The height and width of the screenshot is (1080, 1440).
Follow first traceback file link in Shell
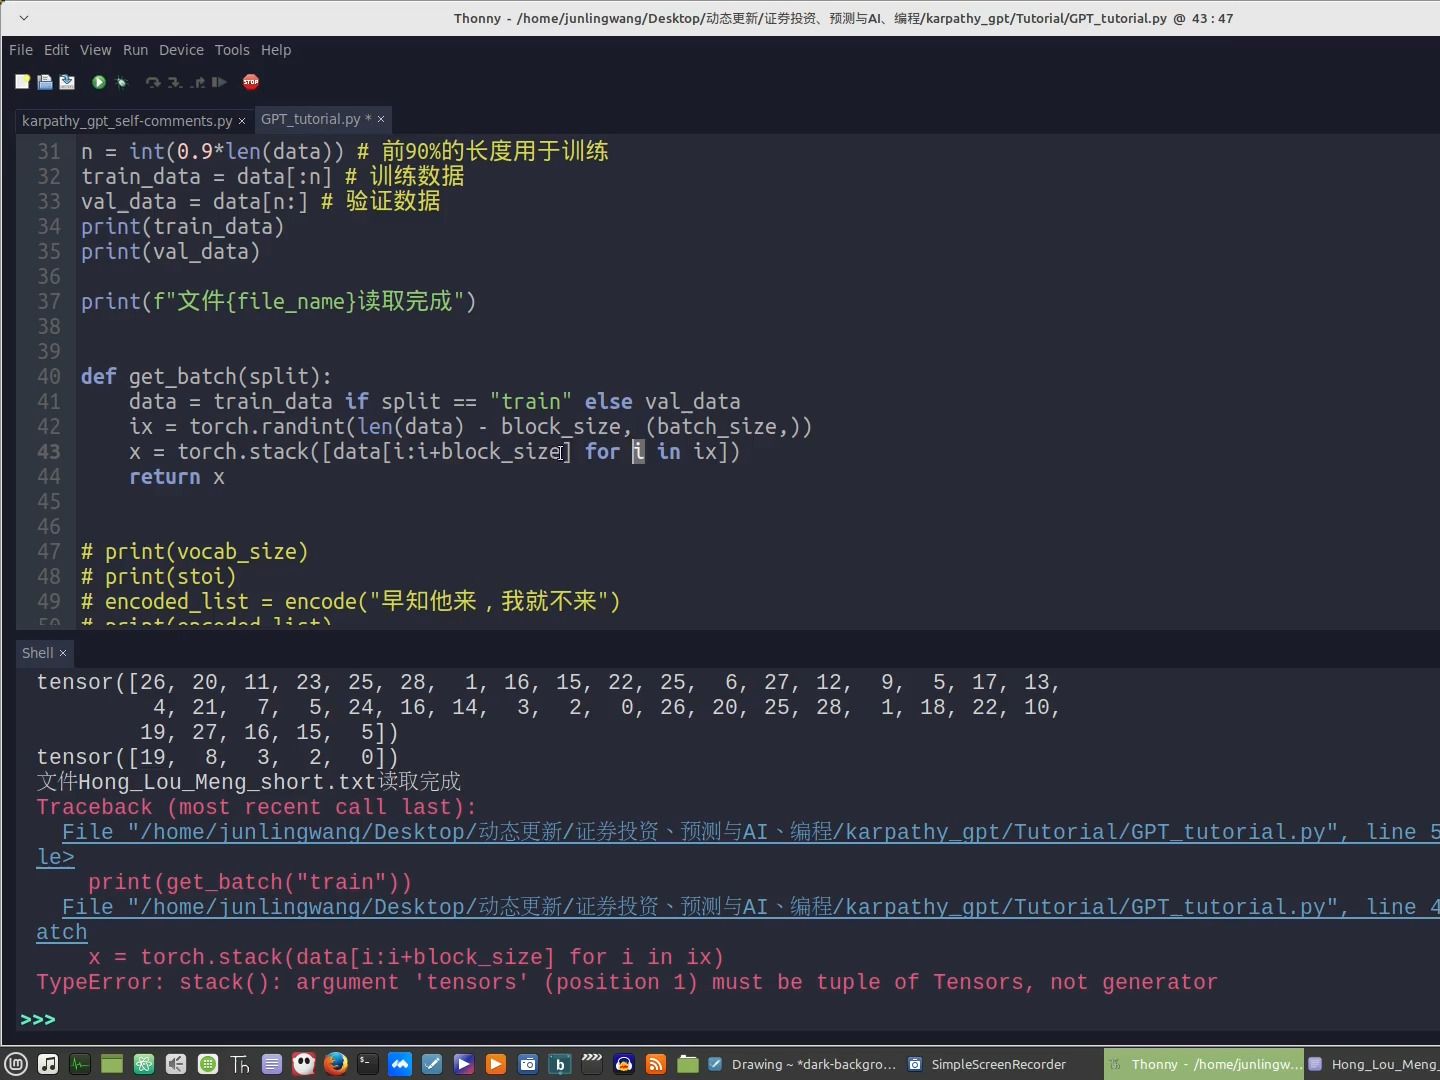click(750, 832)
